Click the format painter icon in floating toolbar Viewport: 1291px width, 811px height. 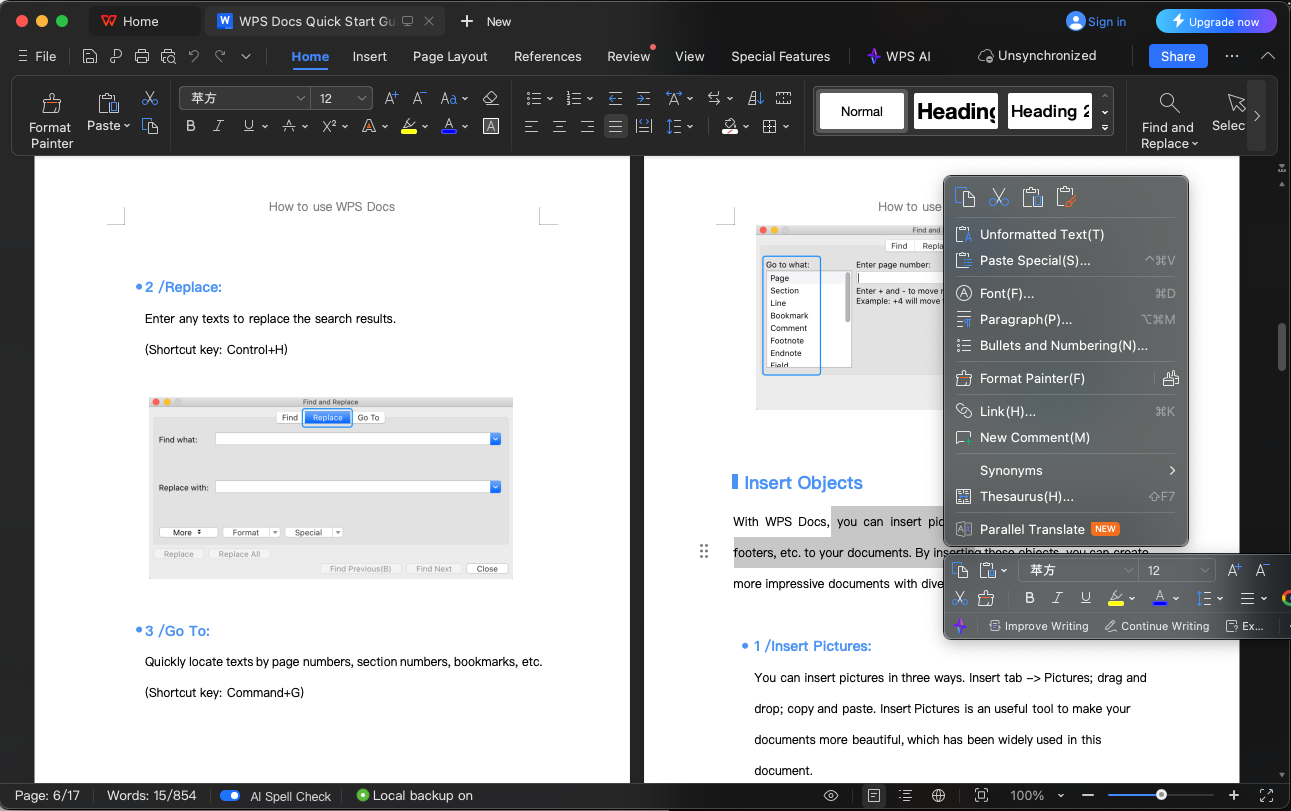tap(987, 598)
